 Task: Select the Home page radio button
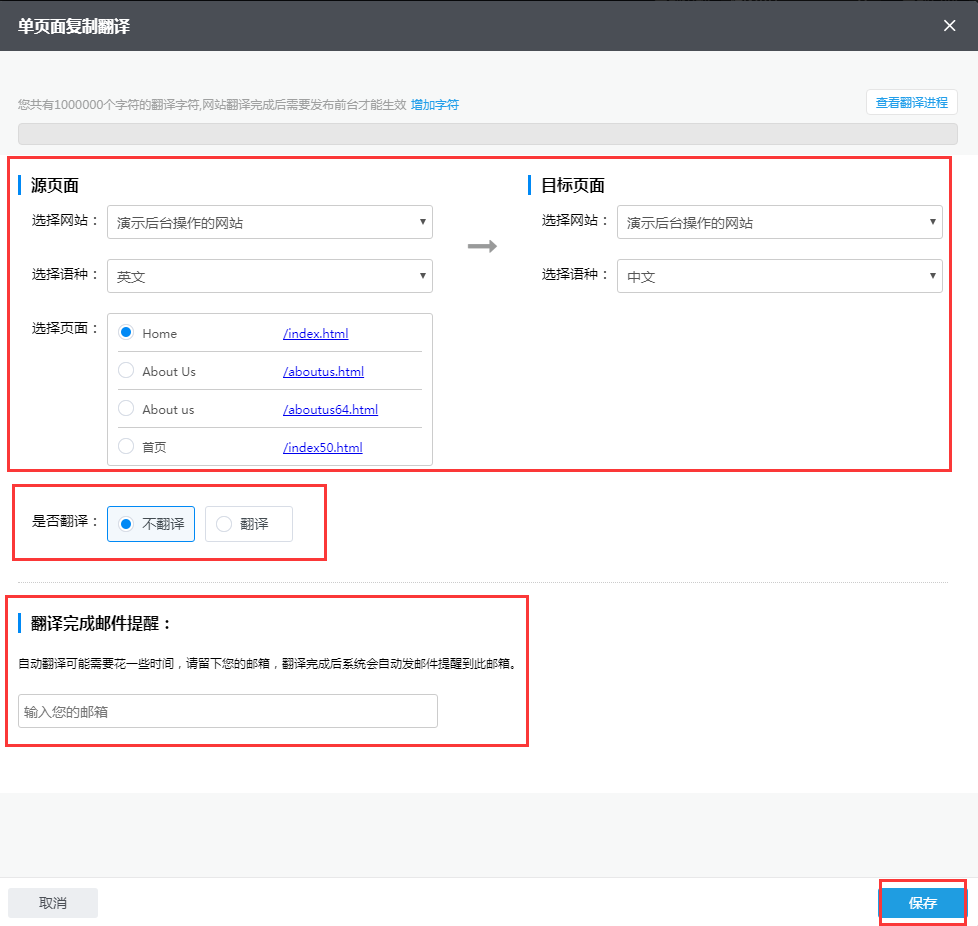click(x=125, y=331)
